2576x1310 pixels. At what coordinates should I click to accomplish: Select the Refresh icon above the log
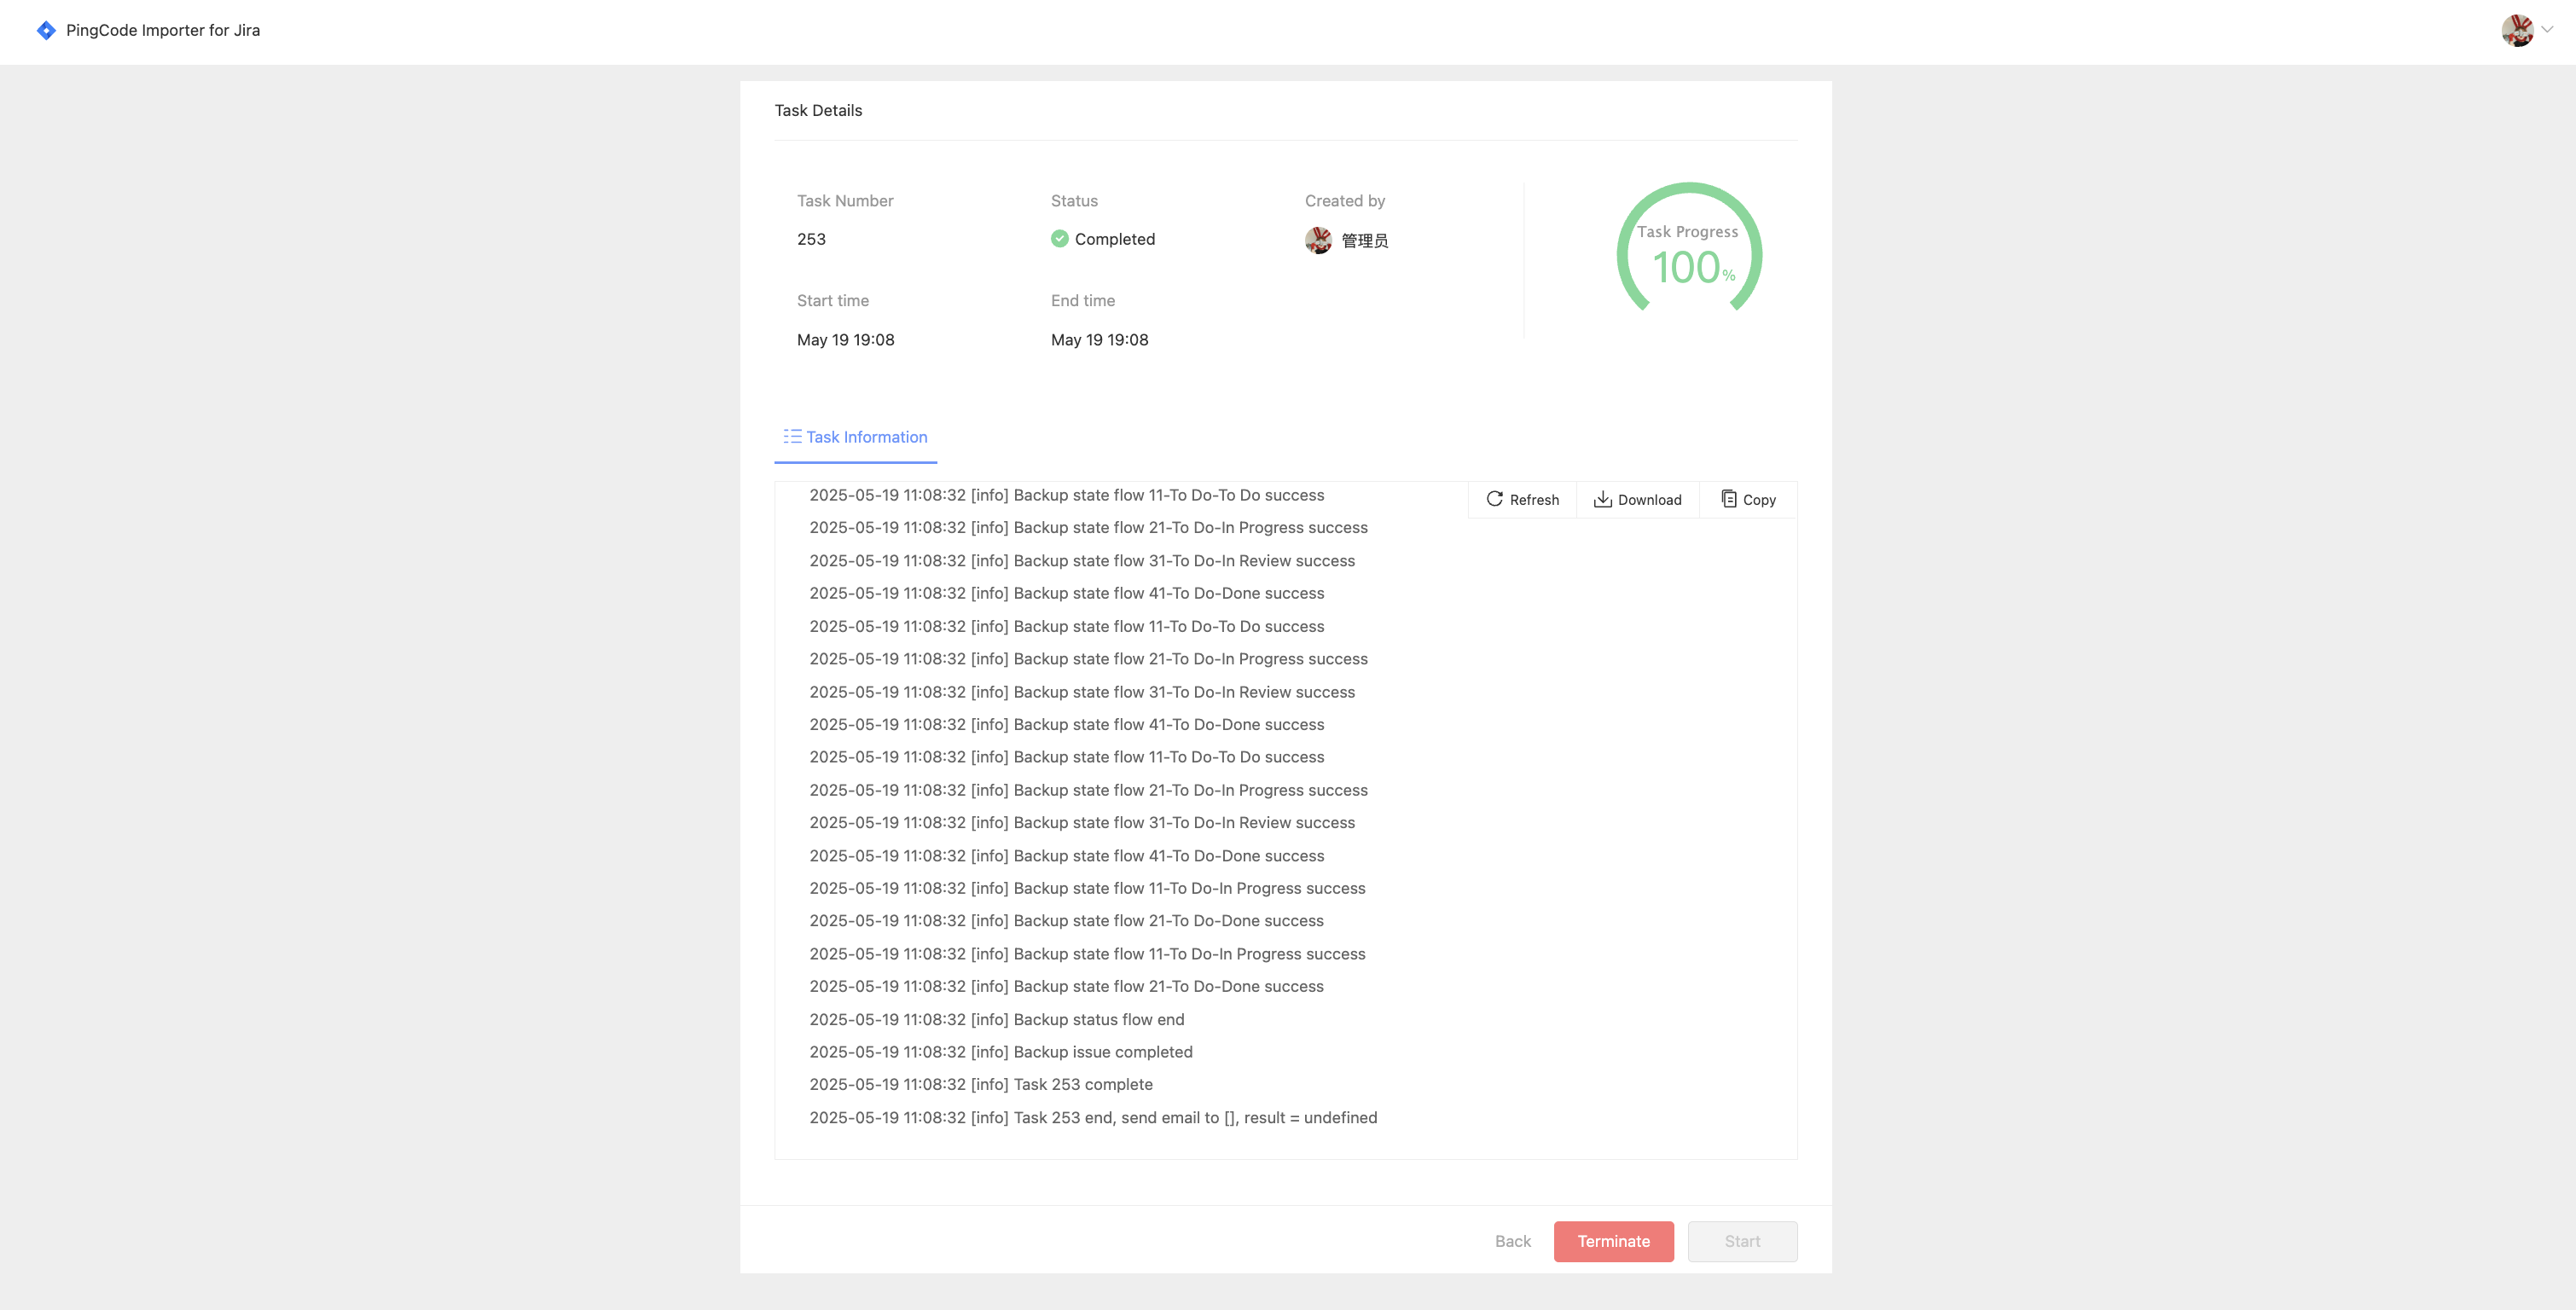[1495, 499]
